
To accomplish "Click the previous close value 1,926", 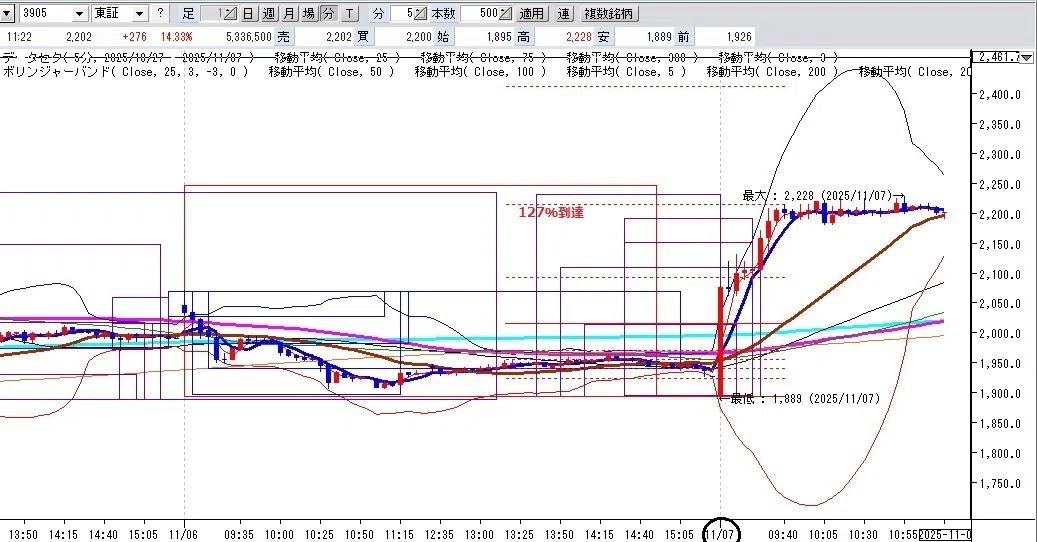I will tap(739, 37).
